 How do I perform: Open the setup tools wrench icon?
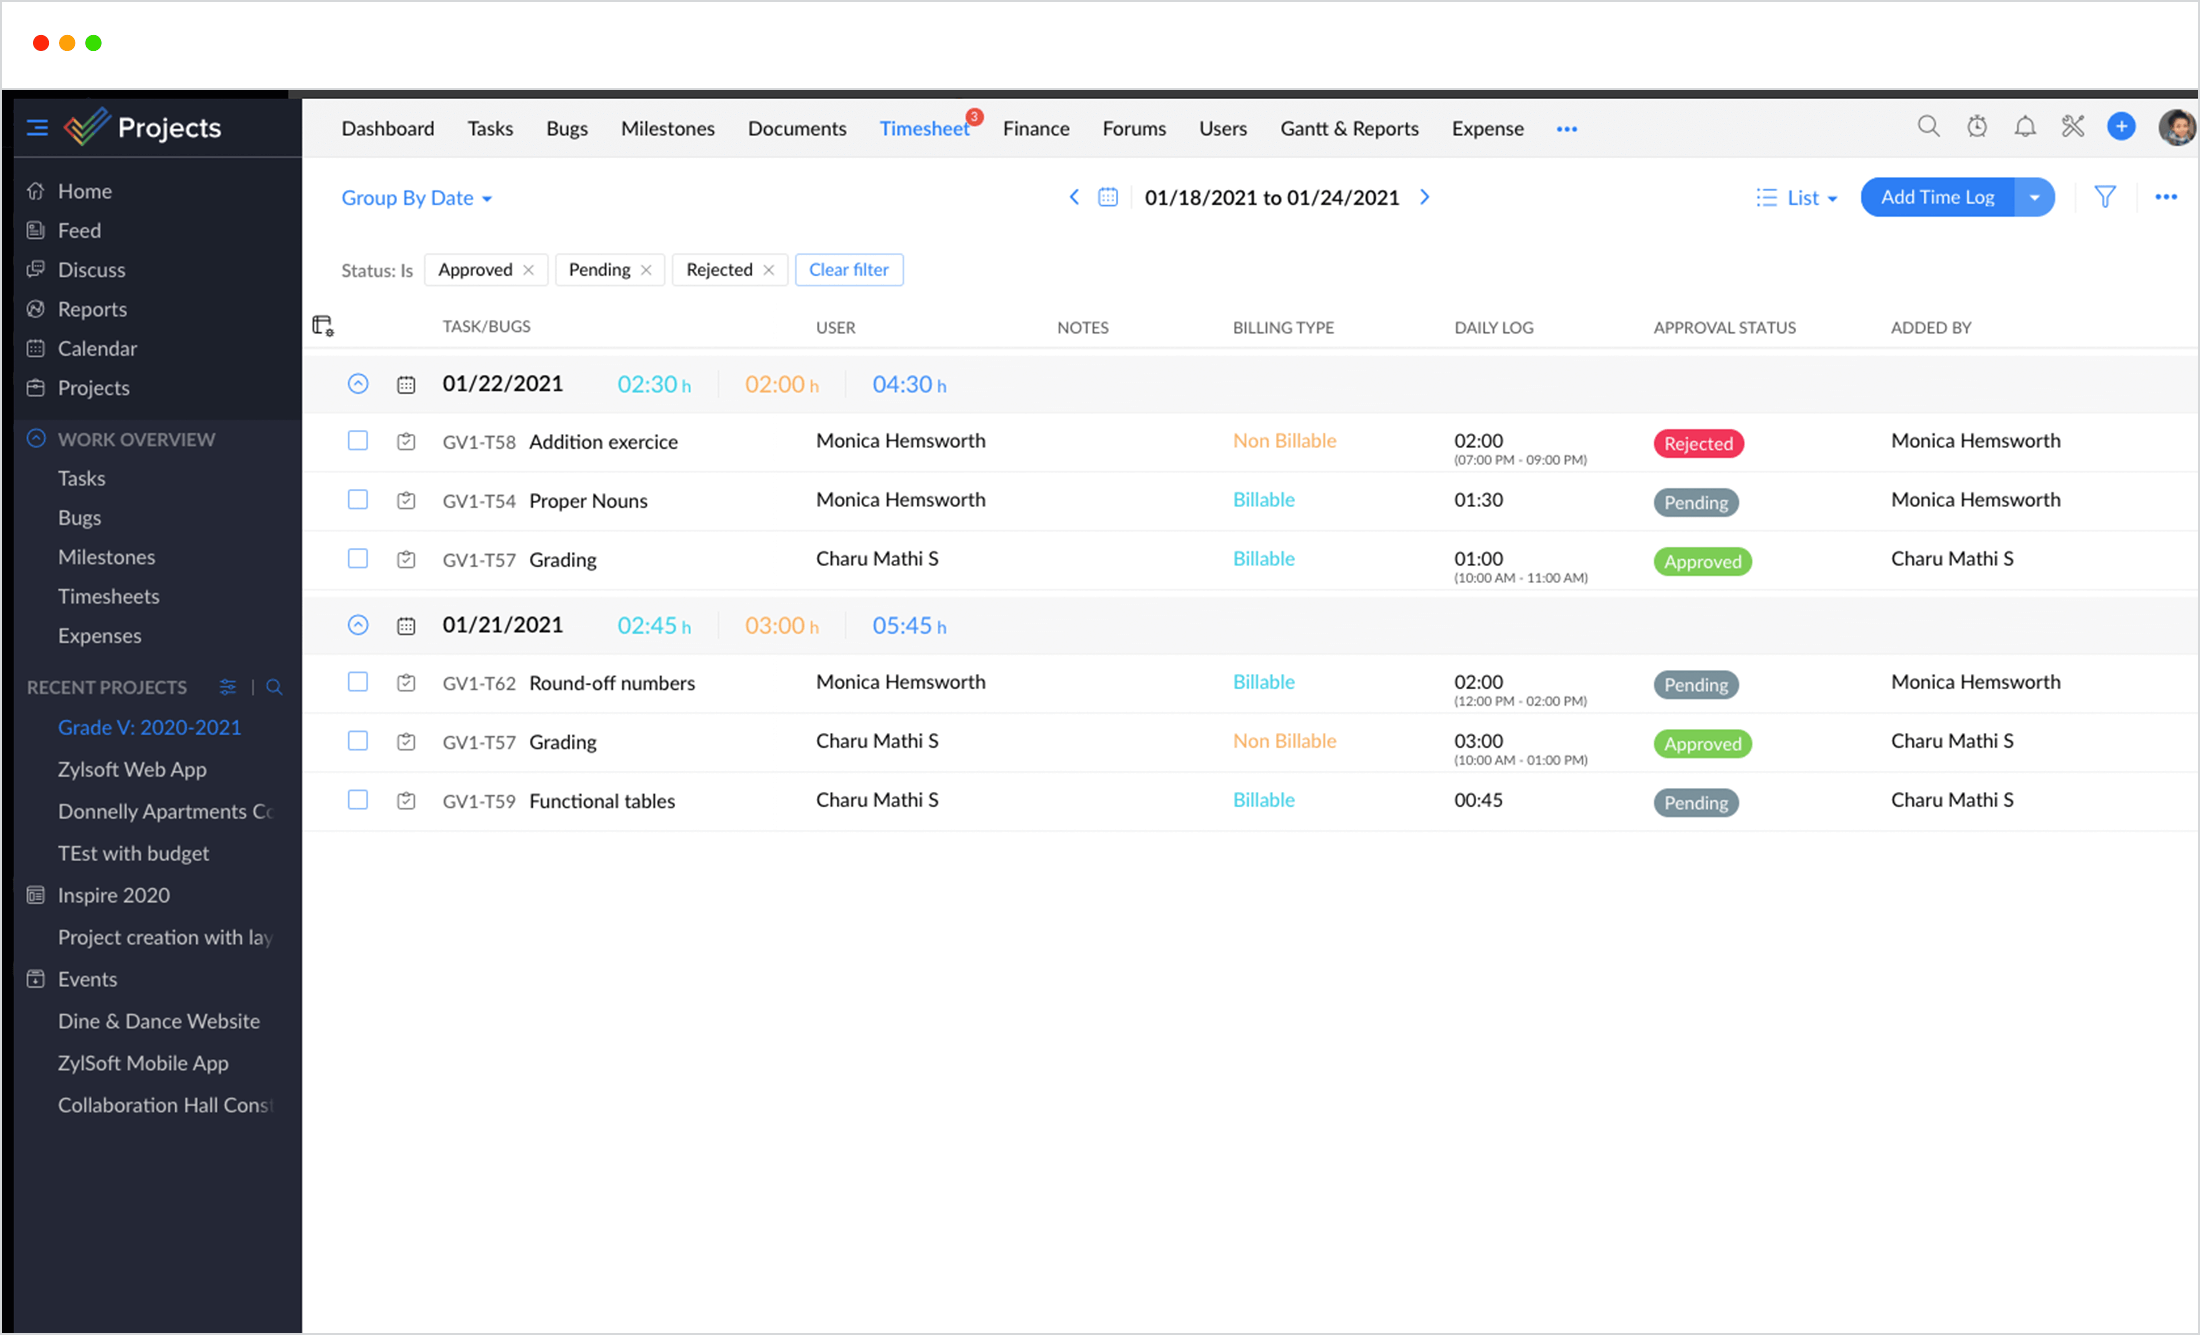click(2073, 127)
